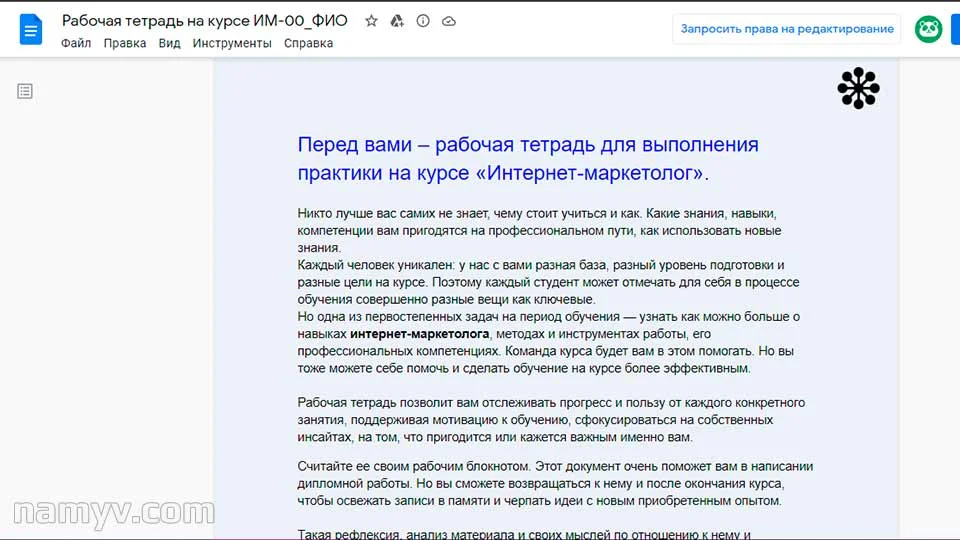Open the Справка menu
This screenshot has height=540, width=960.
[309, 43]
